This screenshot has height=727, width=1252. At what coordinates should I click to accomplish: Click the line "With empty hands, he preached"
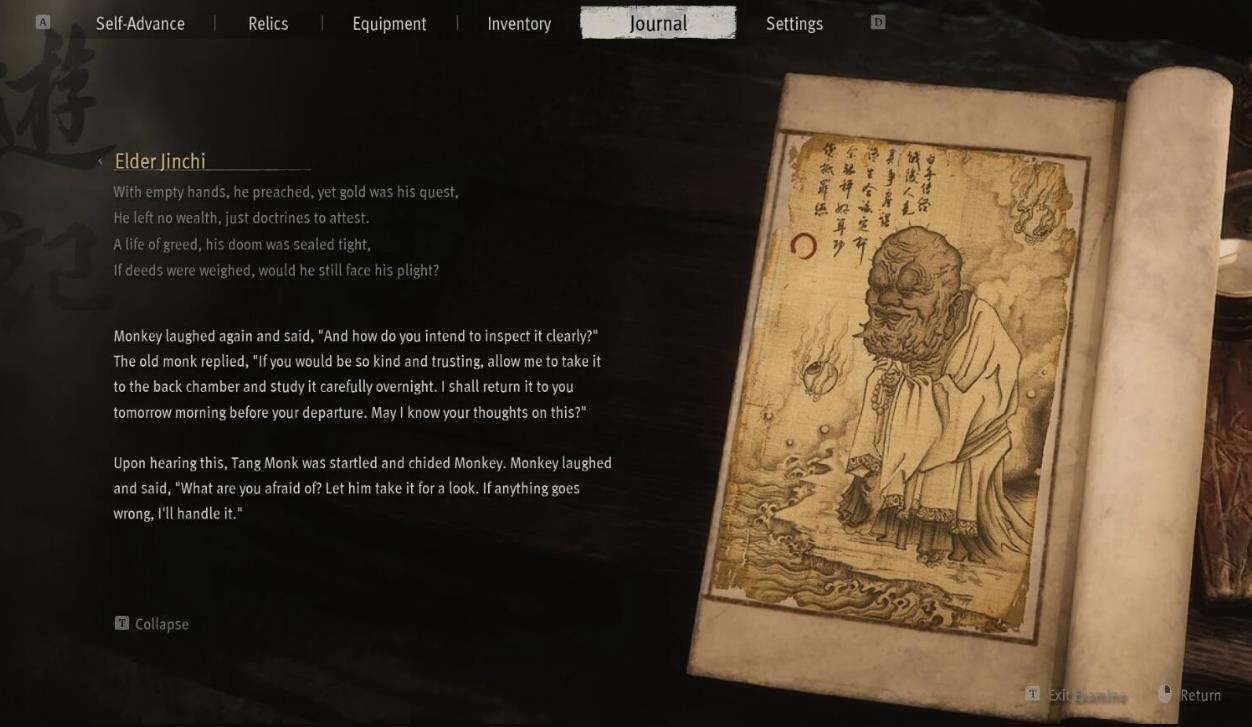coord(286,192)
